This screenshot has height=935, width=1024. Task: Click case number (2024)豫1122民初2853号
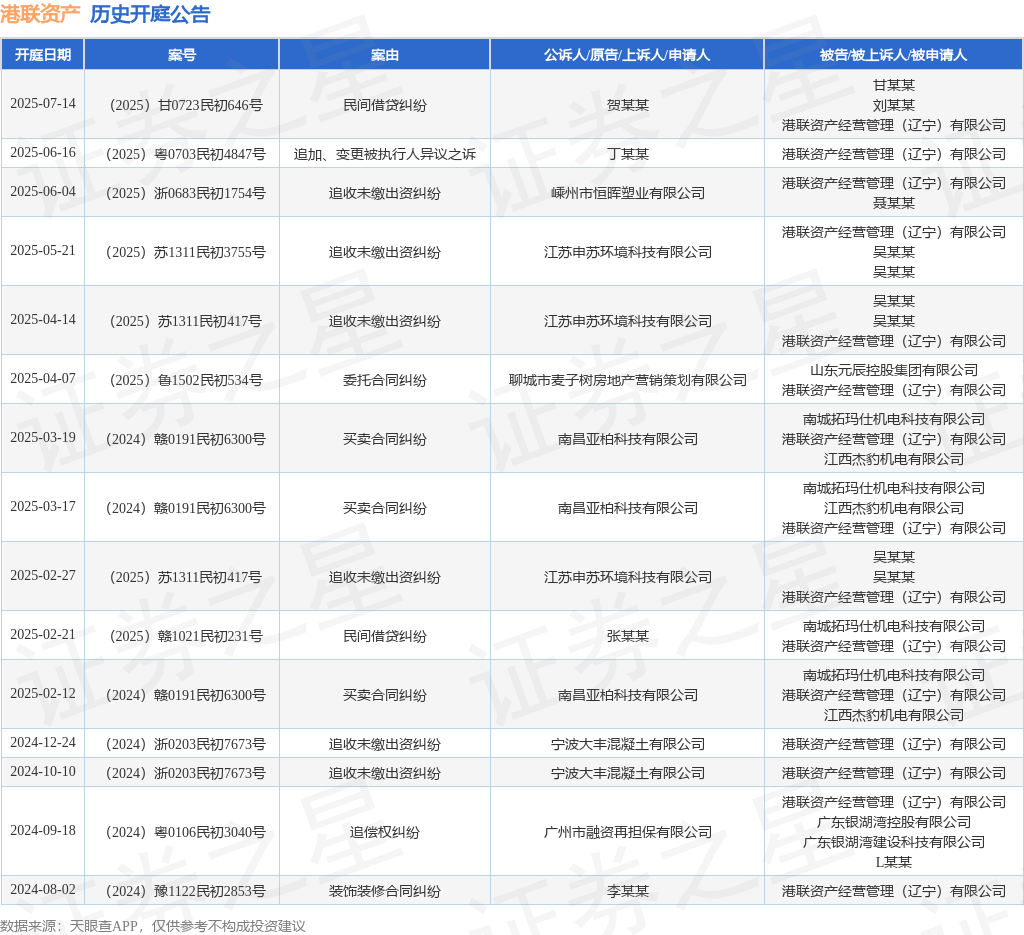185,891
